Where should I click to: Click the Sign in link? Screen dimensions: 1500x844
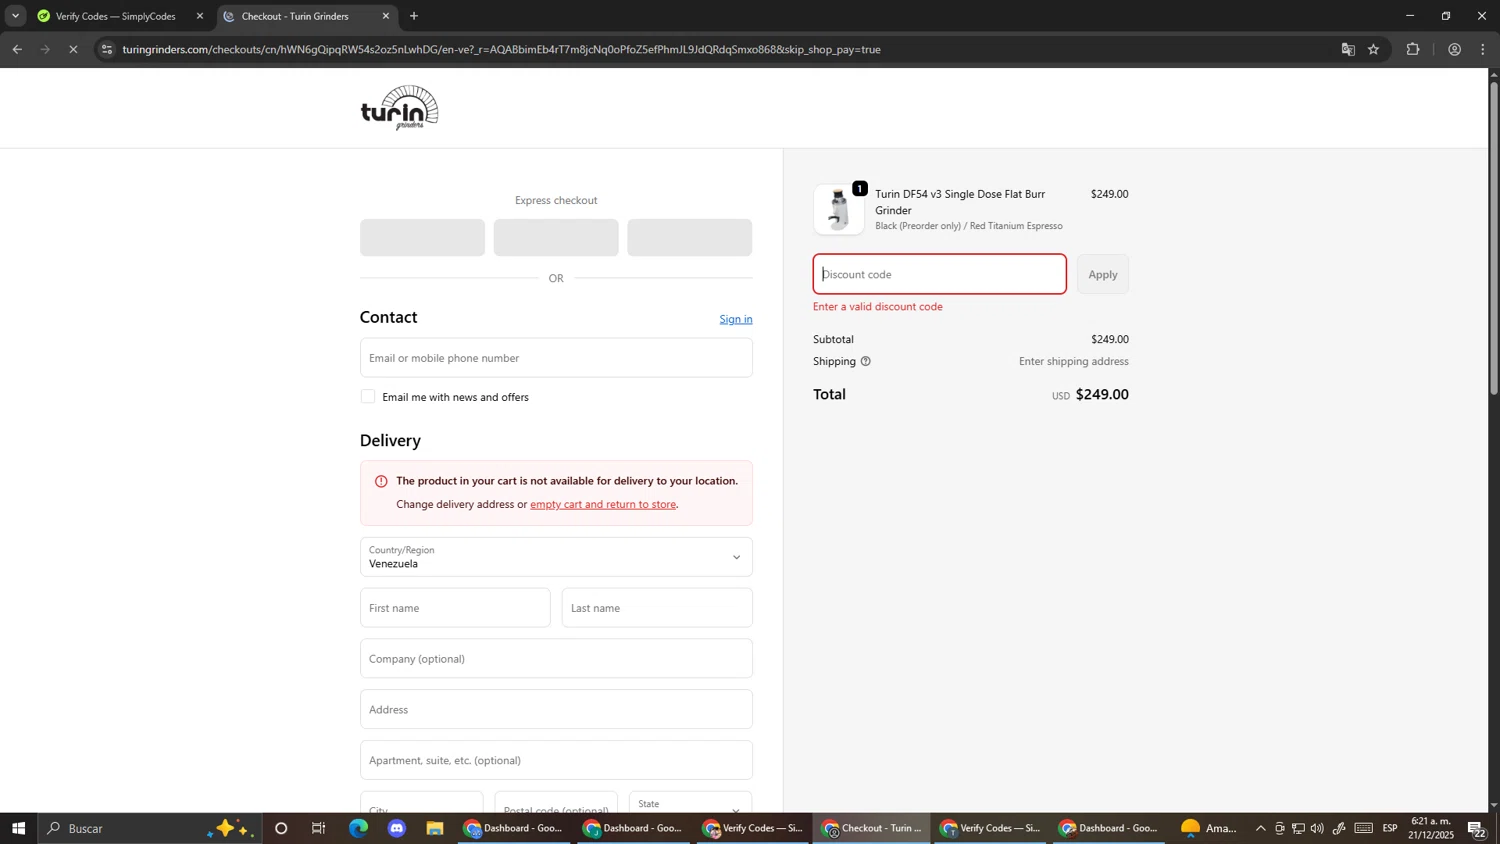coord(736,319)
